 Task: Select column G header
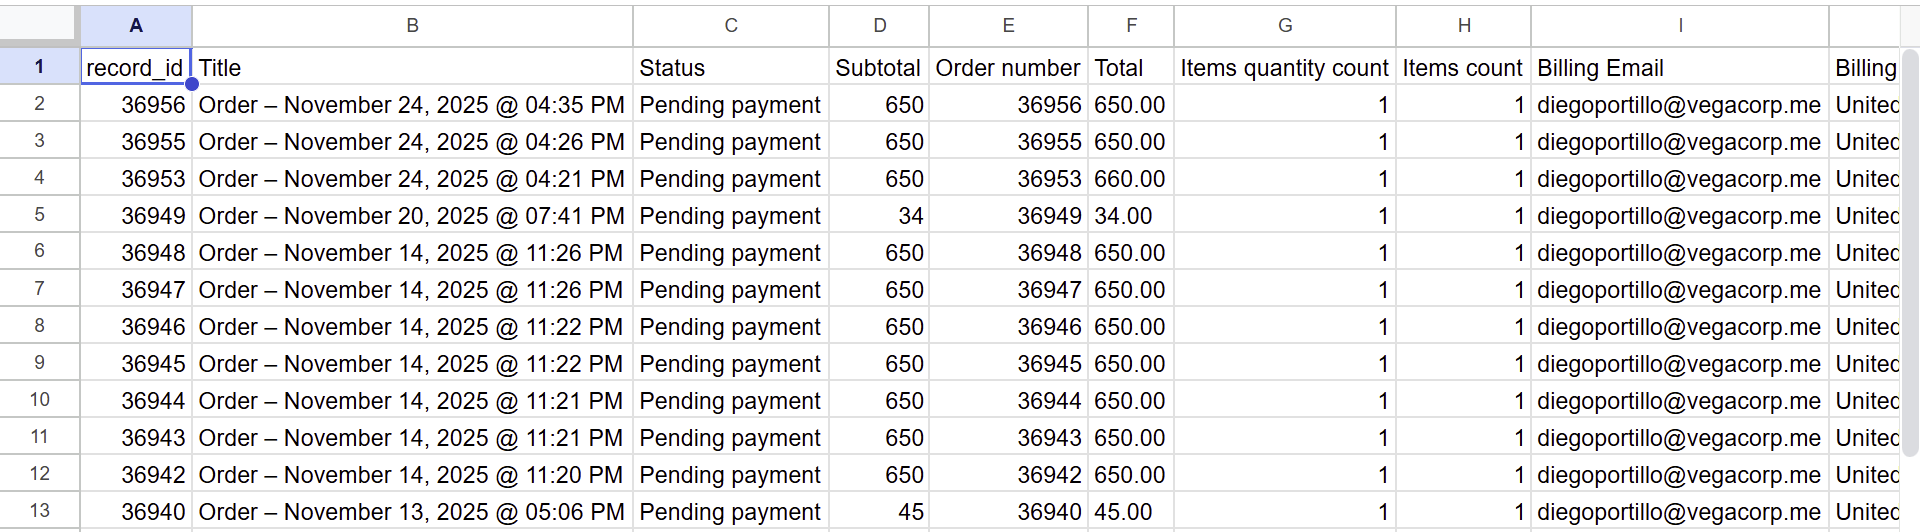[1285, 25]
